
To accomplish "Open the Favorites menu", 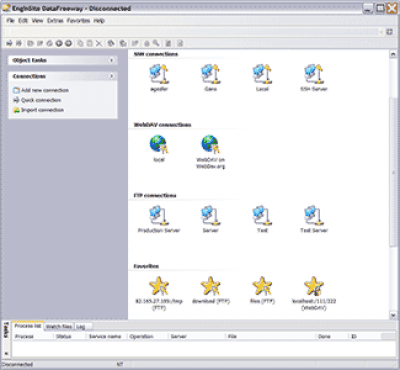I will coord(78,21).
